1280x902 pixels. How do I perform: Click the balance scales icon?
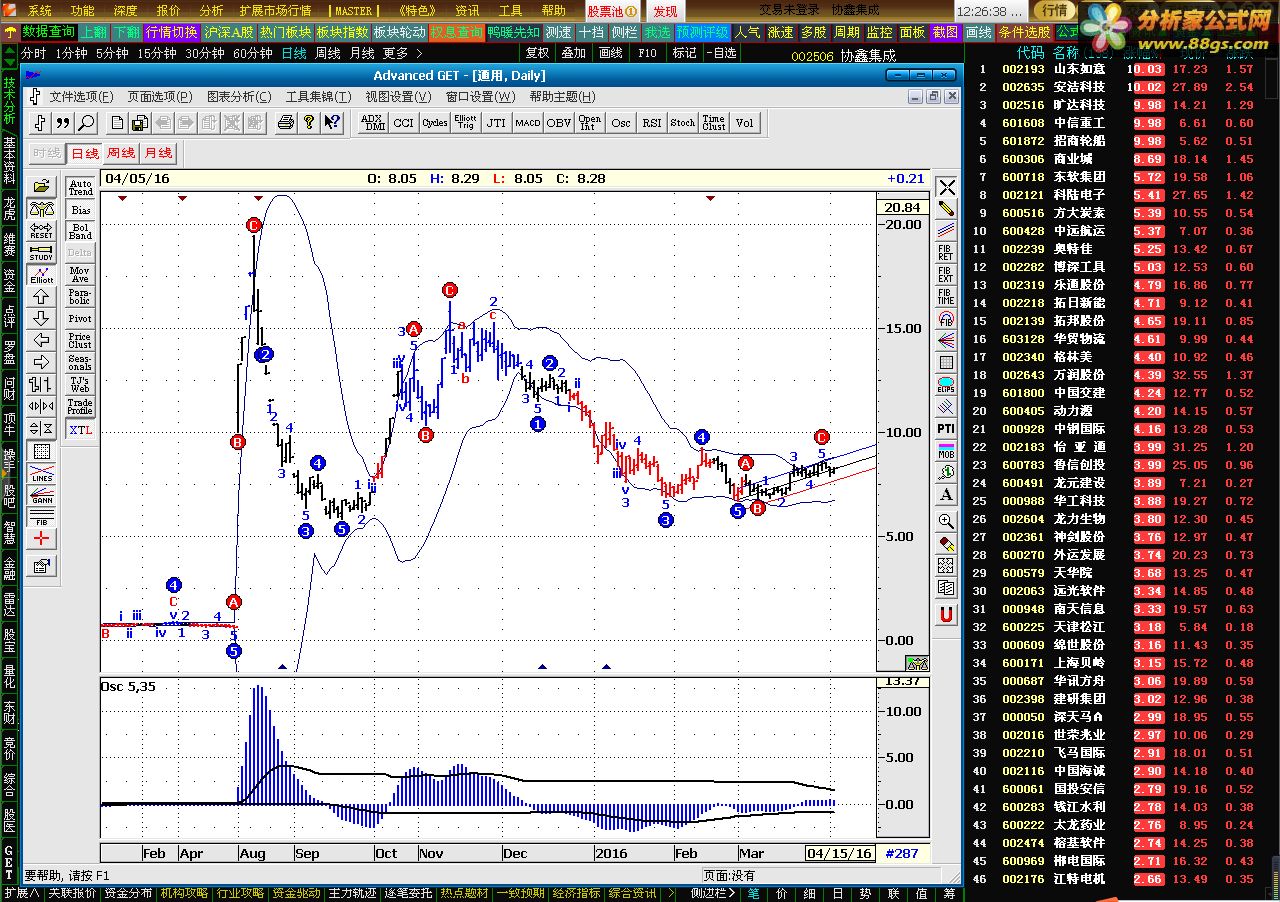[x=41, y=208]
